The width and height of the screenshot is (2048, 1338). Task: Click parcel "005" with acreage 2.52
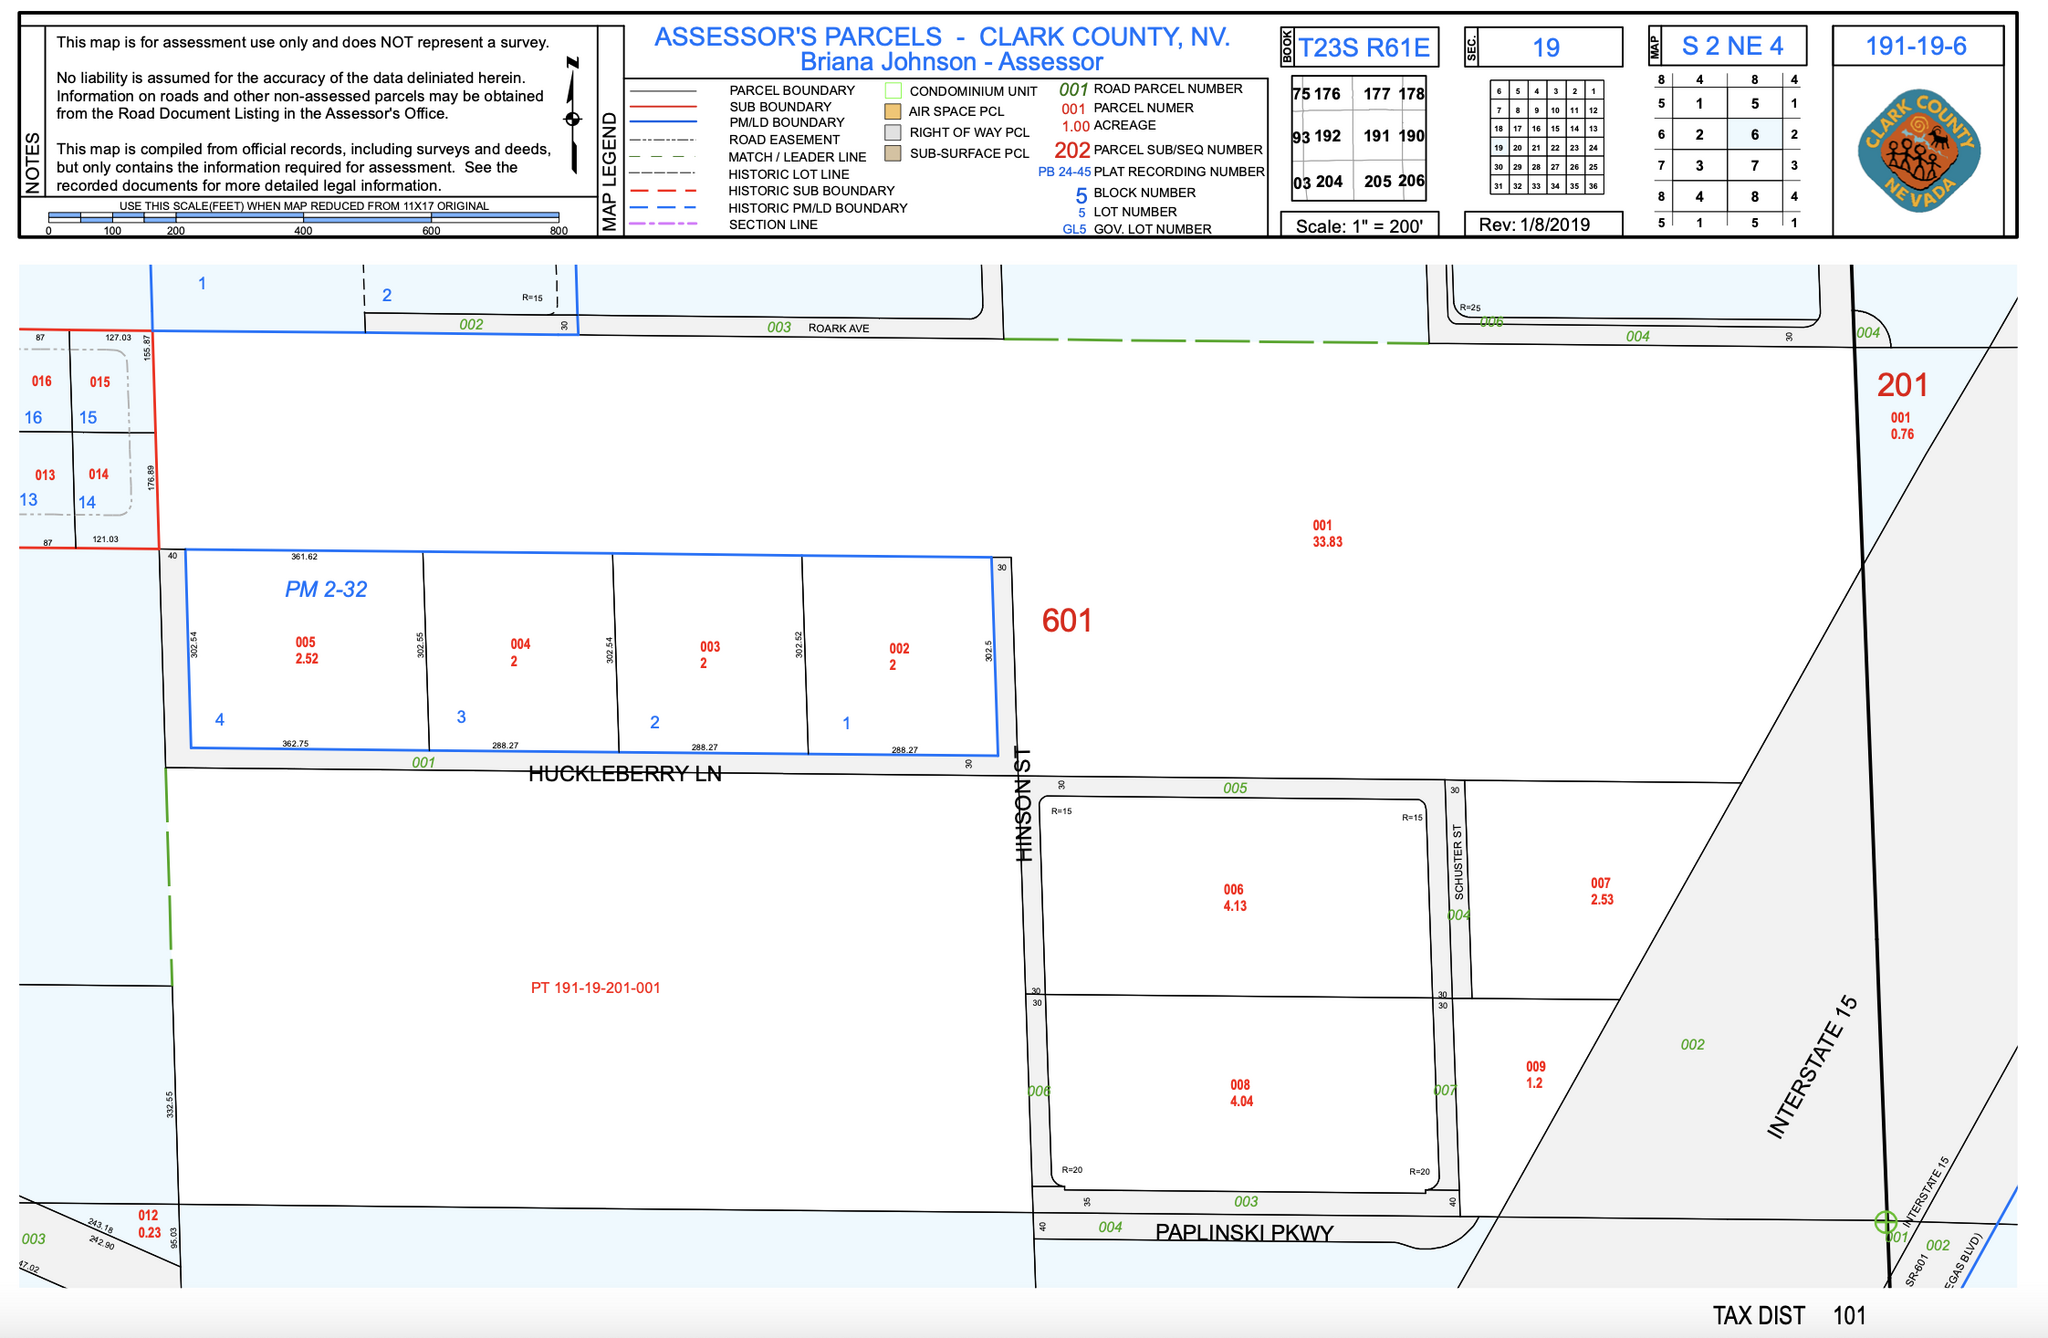306,651
